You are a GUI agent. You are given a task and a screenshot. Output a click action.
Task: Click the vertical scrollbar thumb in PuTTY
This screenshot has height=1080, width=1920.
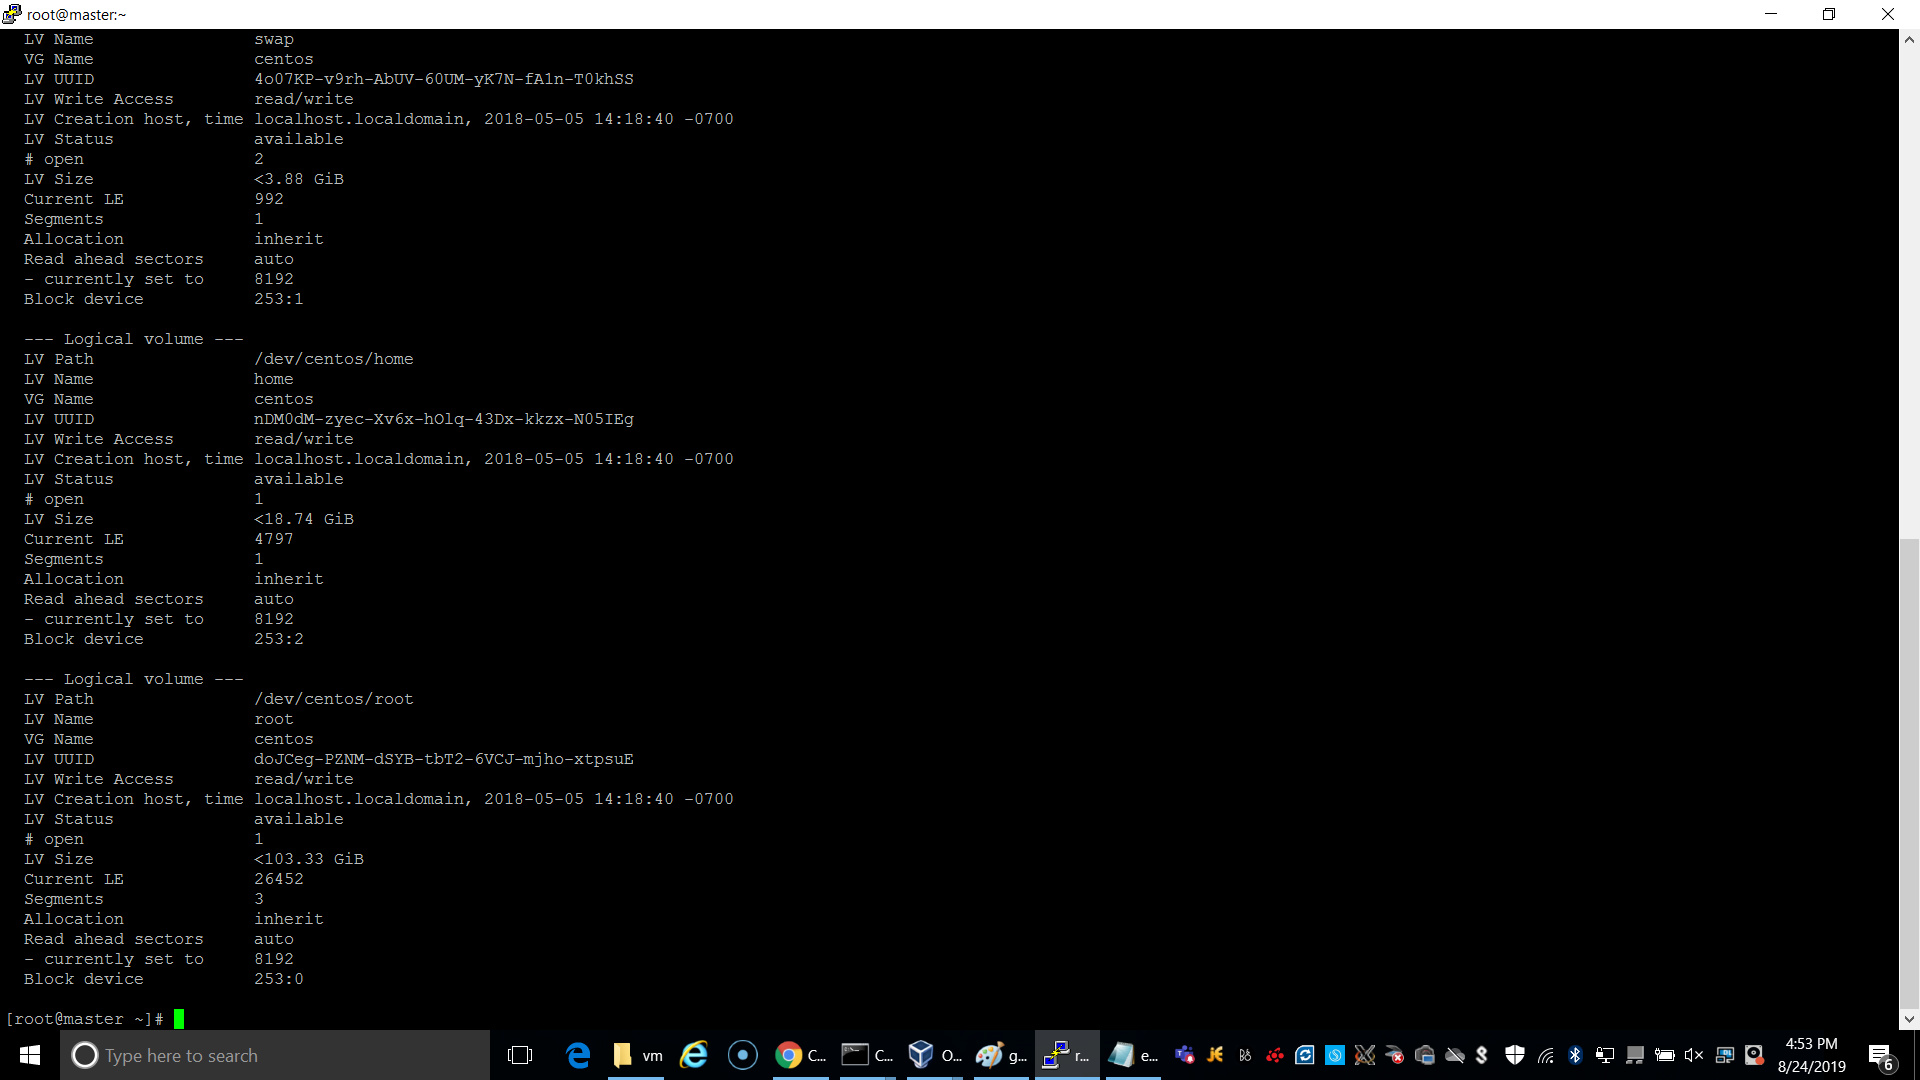tap(1909, 774)
